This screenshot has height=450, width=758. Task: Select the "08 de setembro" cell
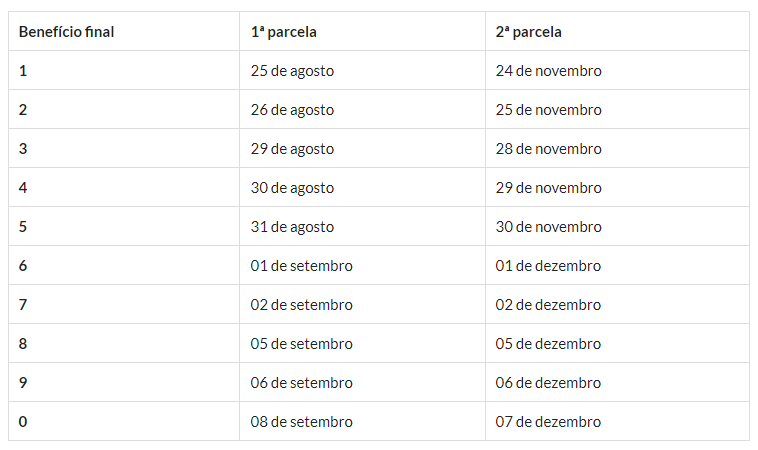[301, 422]
